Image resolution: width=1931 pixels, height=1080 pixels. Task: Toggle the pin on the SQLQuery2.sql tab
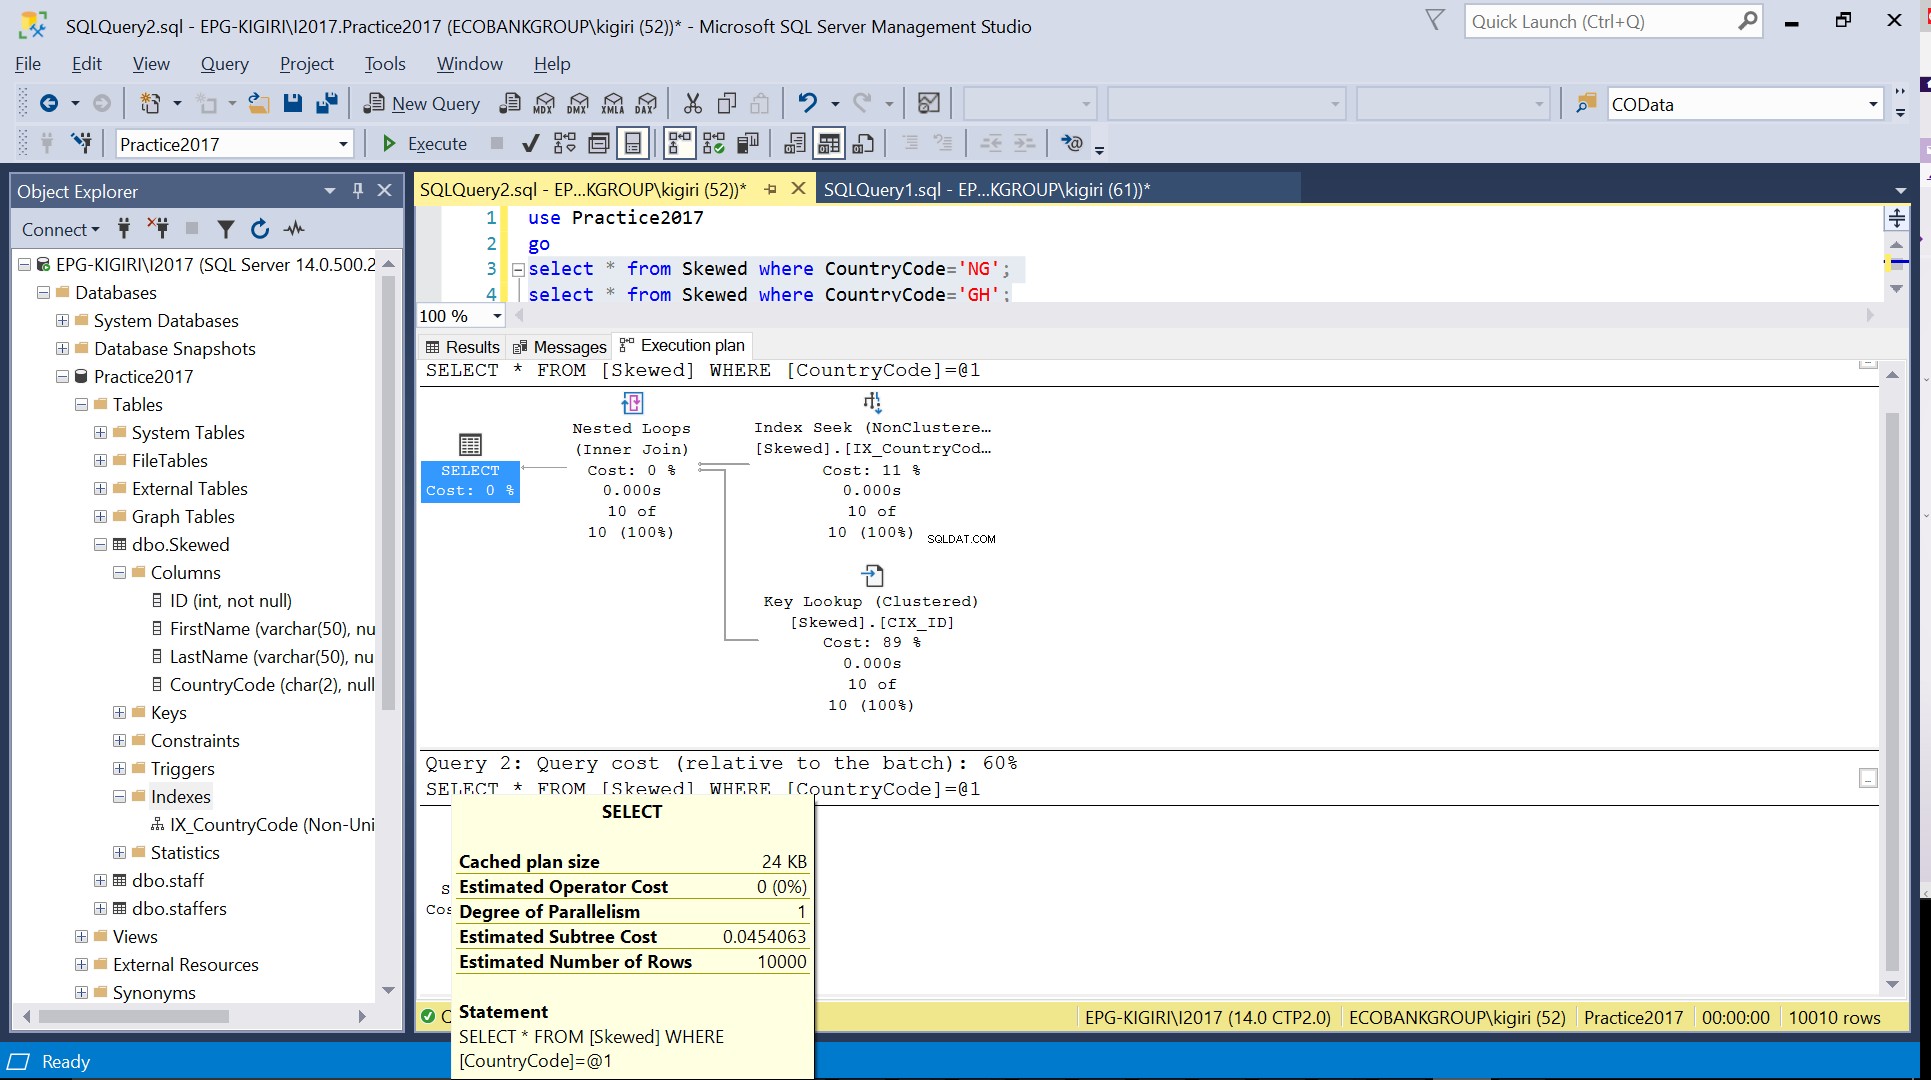pyautogui.click(x=771, y=189)
